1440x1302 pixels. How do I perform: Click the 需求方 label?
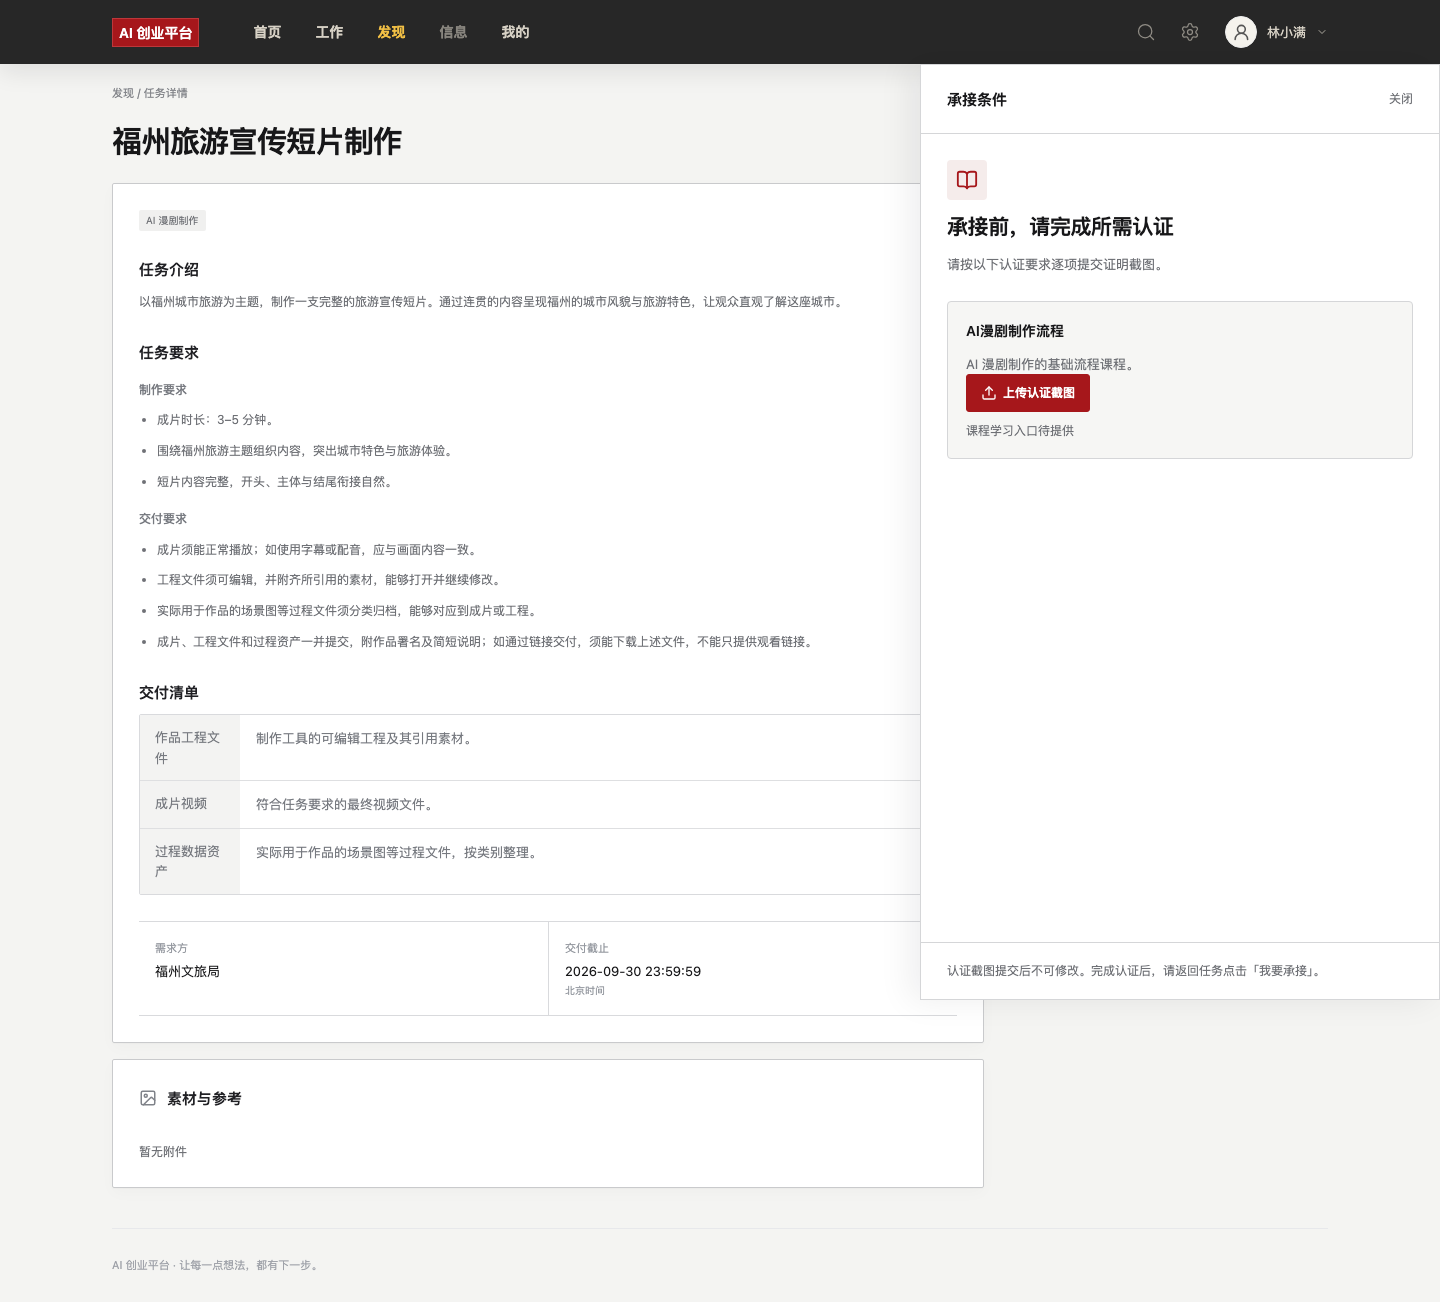click(x=171, y=948)
